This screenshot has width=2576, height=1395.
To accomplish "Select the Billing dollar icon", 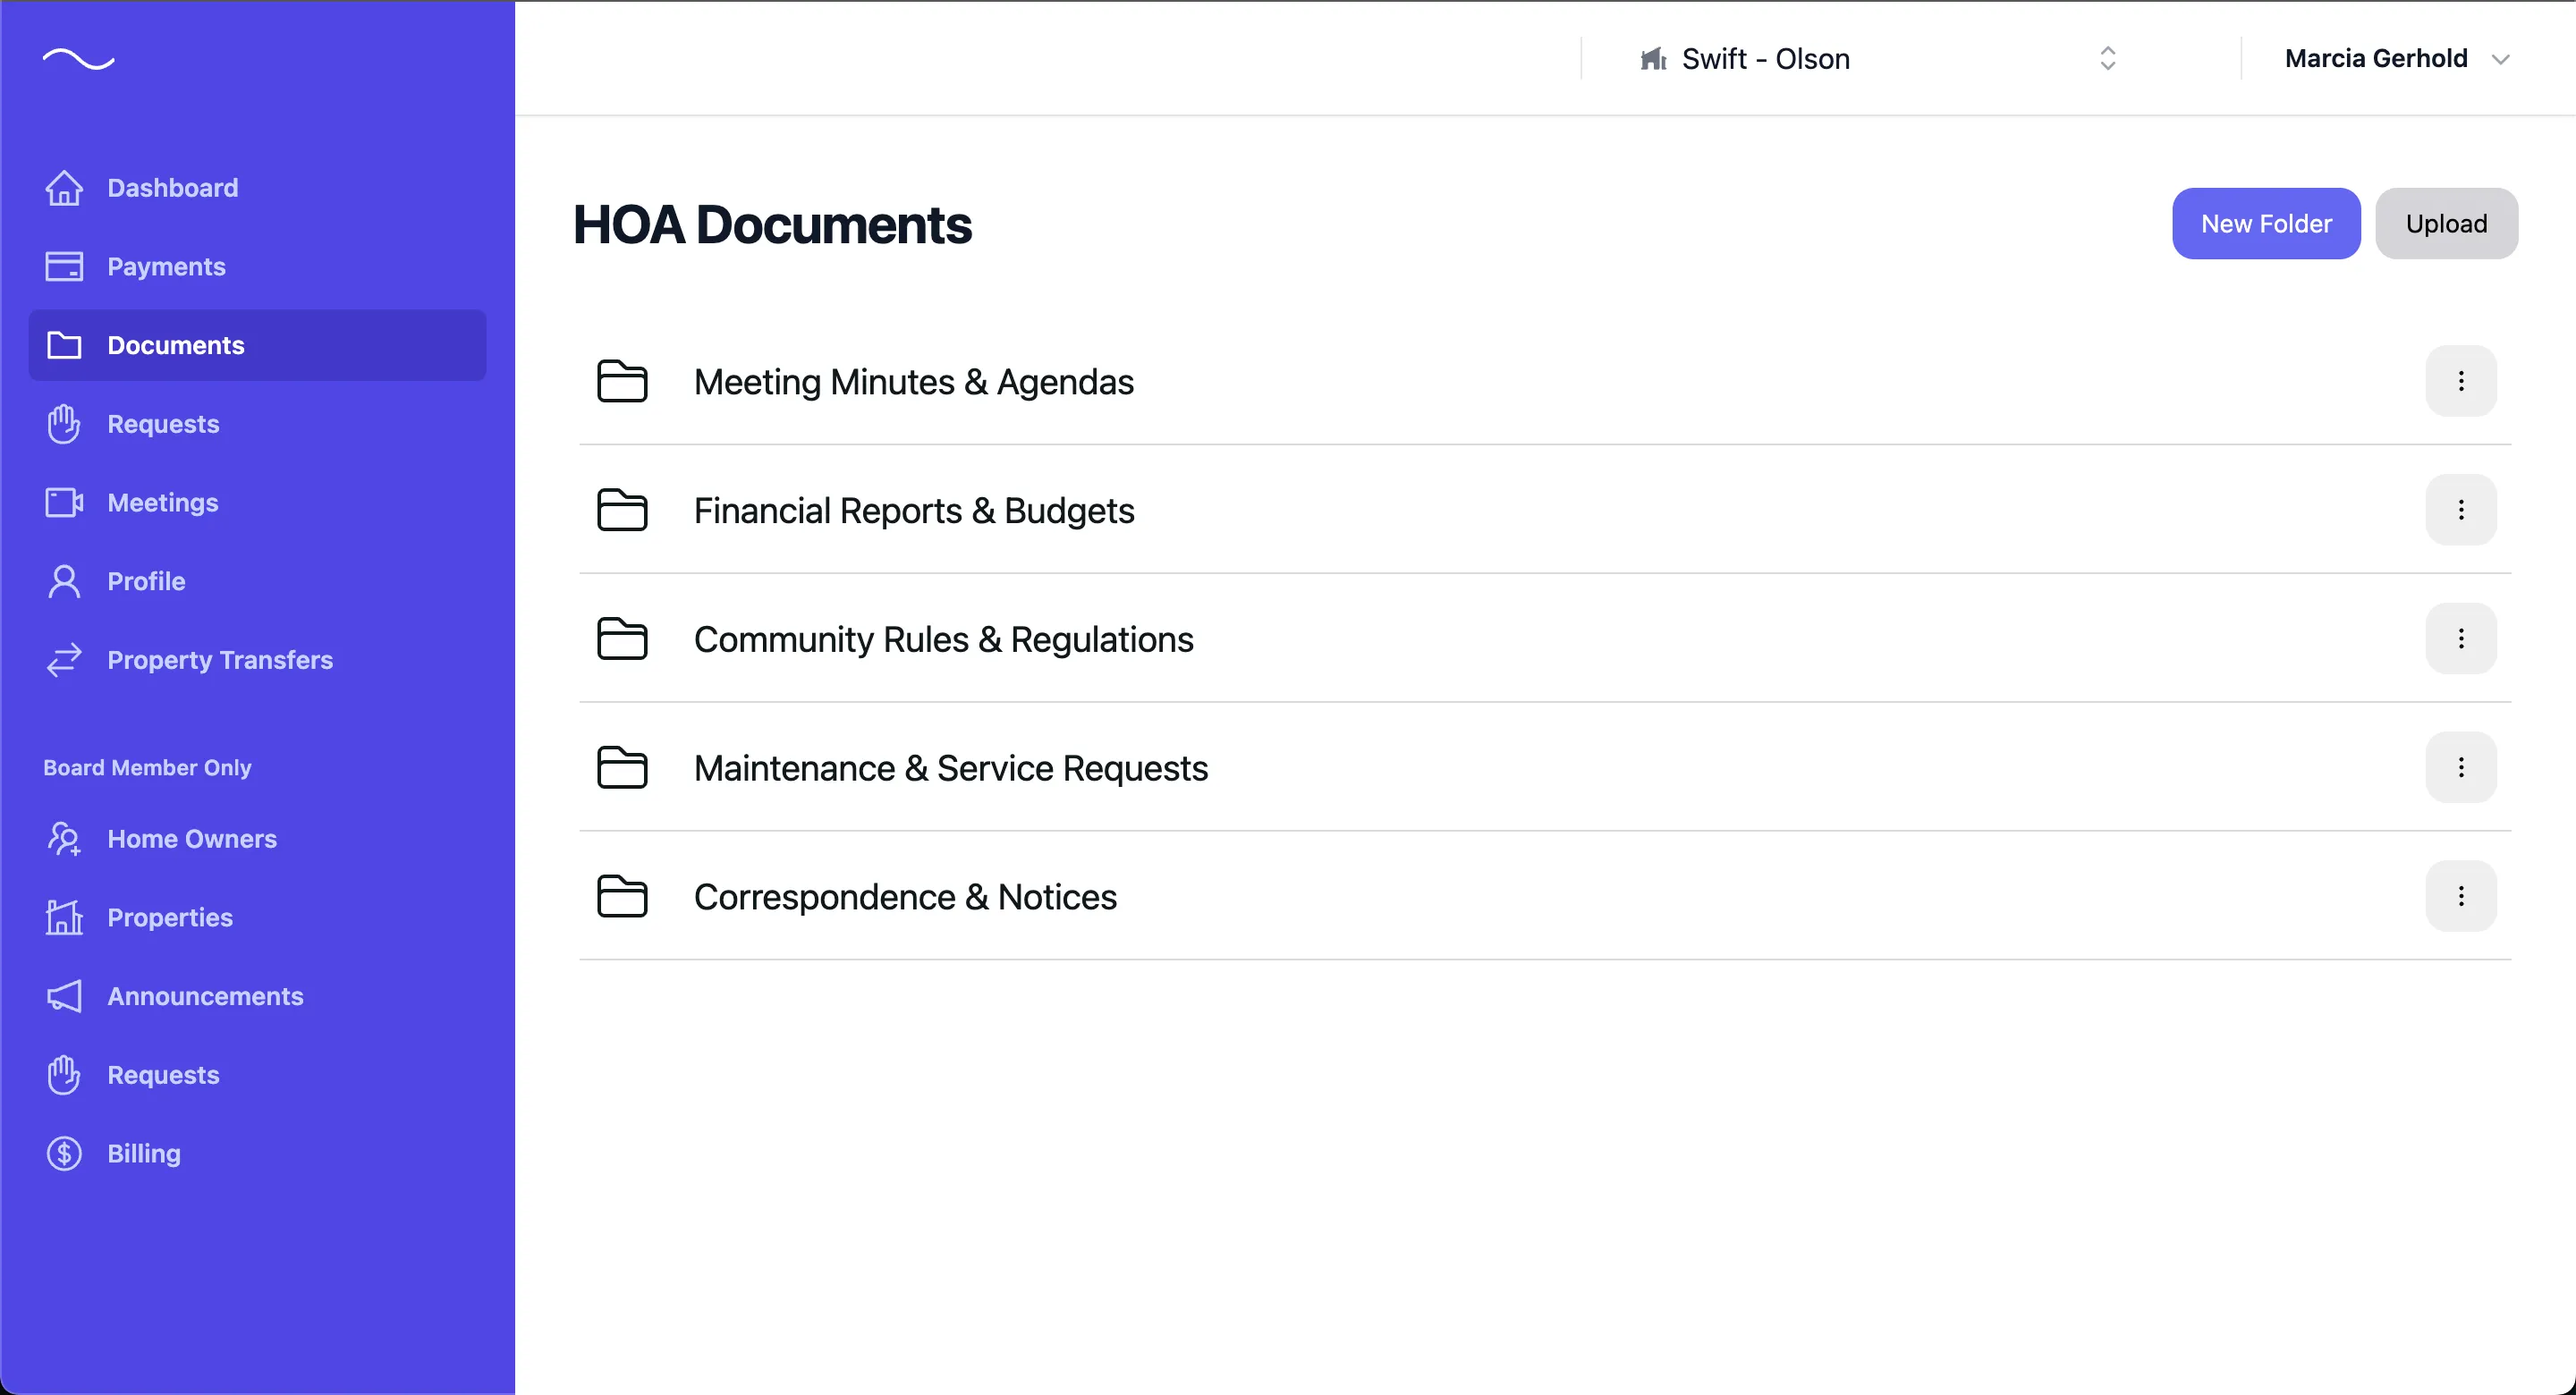I will click(x=63, y=1152).
